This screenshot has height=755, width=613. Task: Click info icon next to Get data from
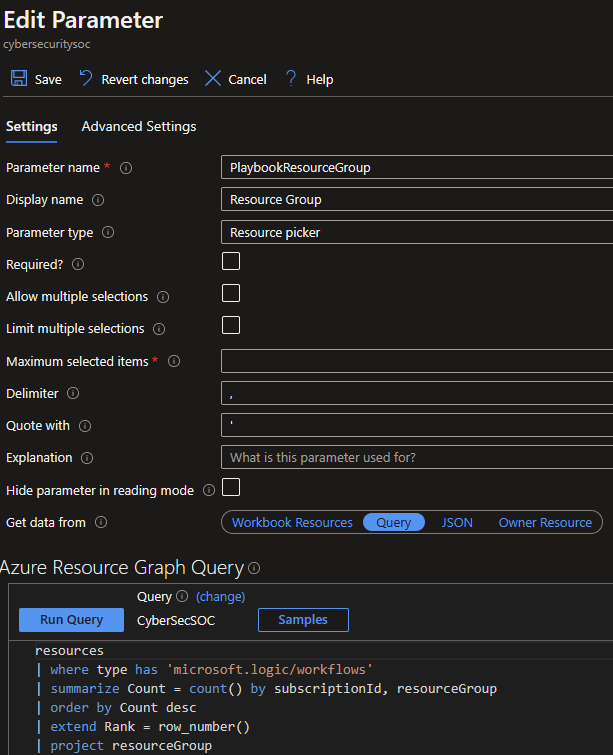(x=101, y=522)
